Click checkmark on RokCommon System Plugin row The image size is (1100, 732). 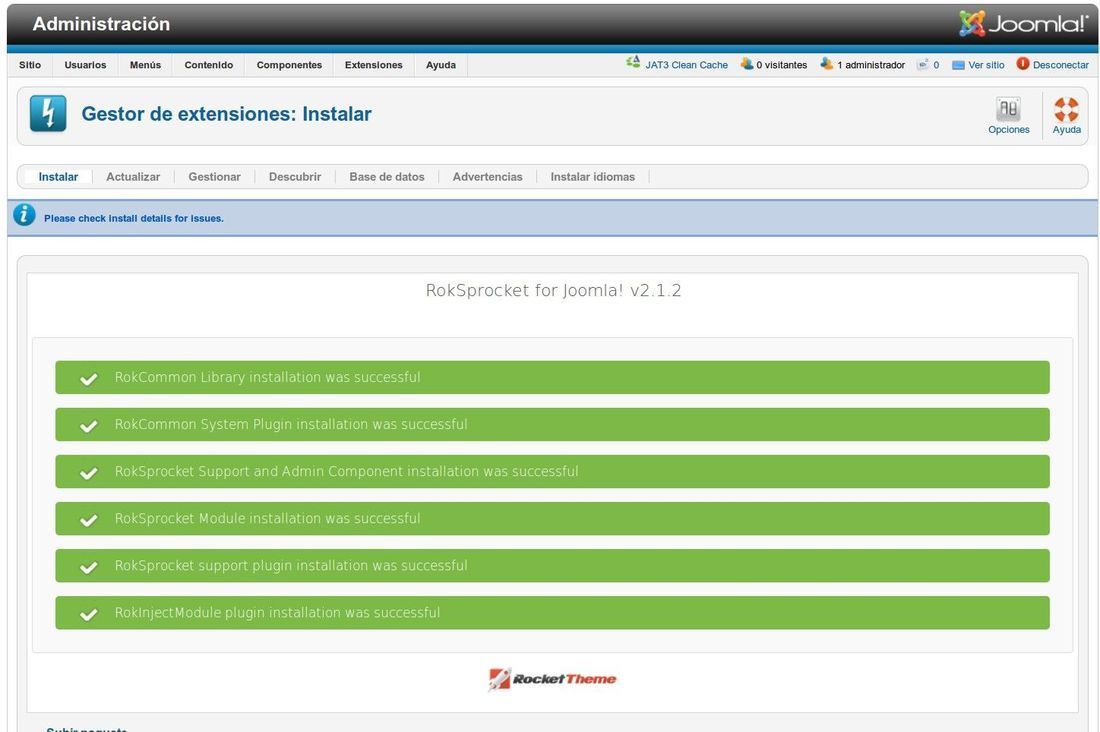pyautogui.click(x=88, y=426)
